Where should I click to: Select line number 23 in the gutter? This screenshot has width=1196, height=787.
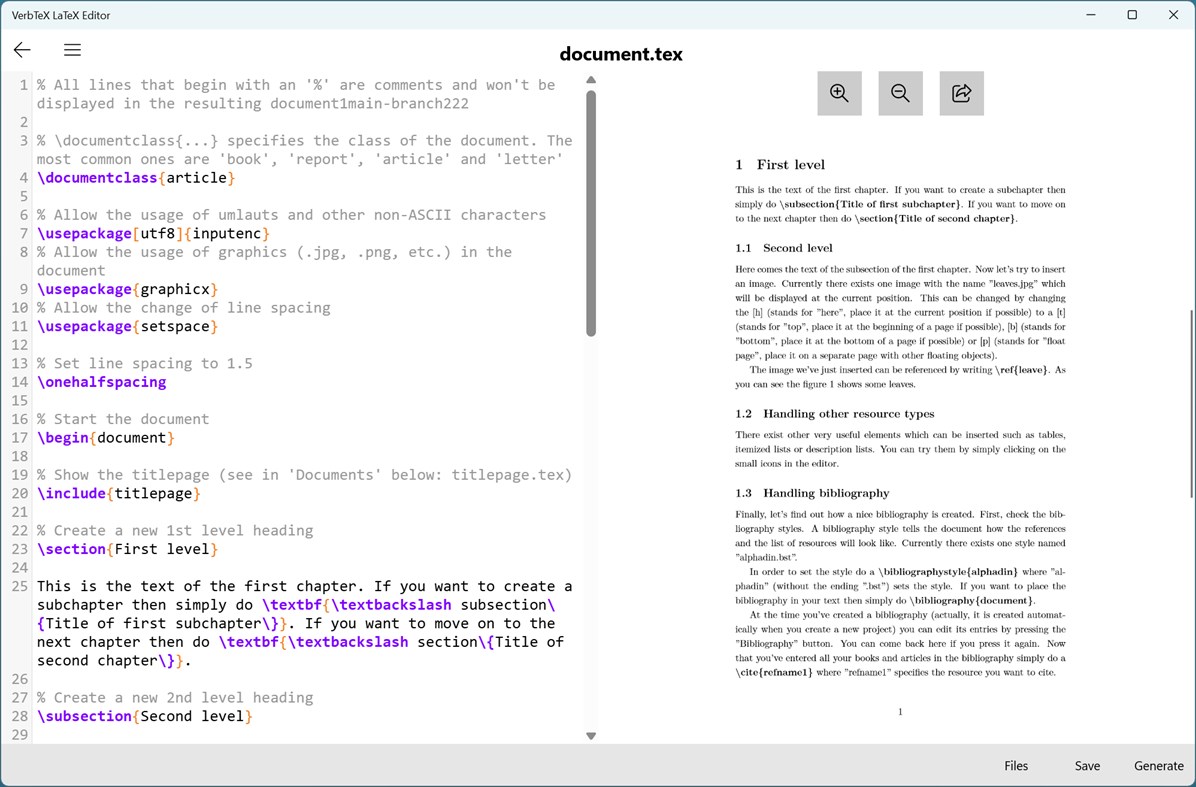pos(22,548)
